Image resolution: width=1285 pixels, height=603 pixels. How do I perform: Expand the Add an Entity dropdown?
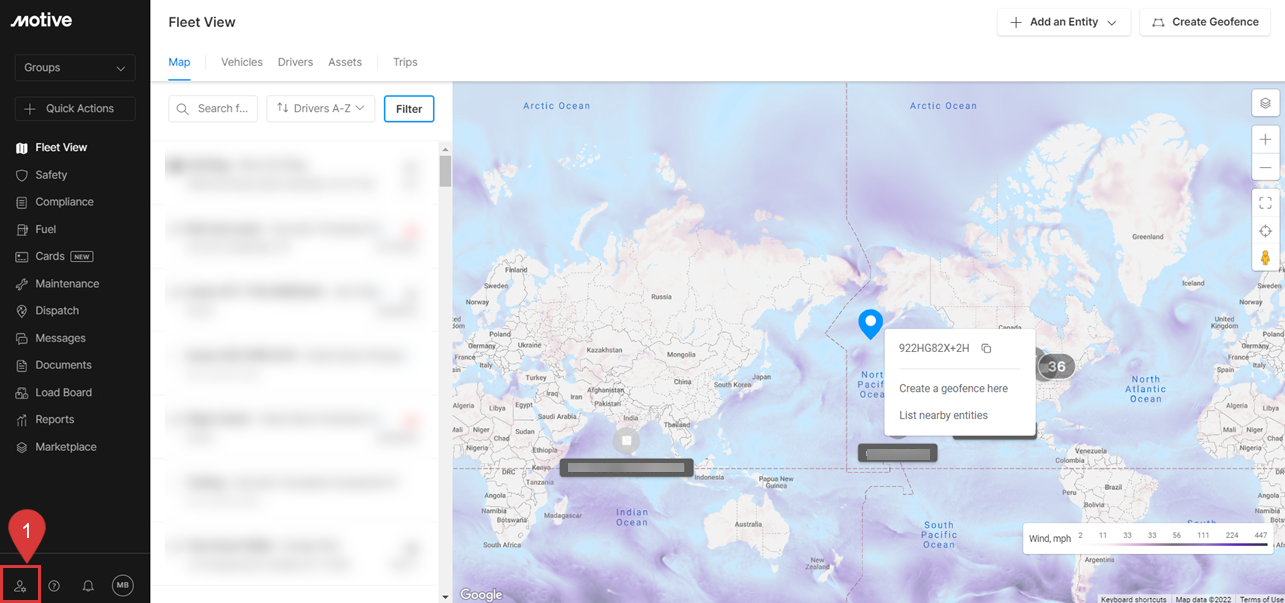pos(1063,22)
